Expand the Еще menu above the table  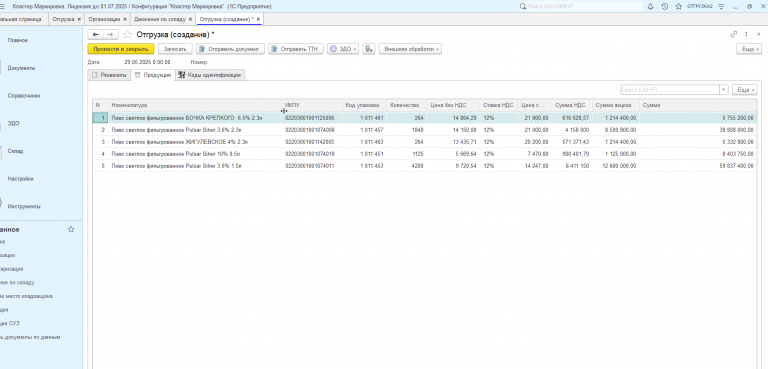pyautogui.click(x=744, y=90)
